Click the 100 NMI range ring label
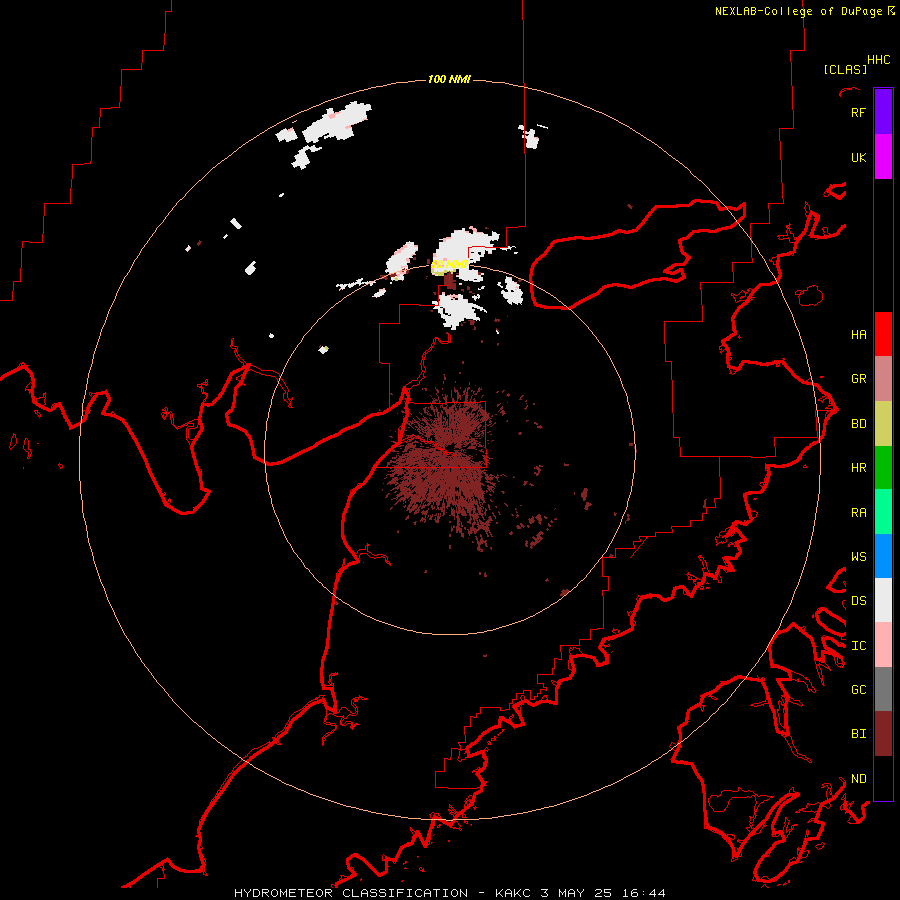The height and width of the screenshot is (900, 900). tap(449, 79)
